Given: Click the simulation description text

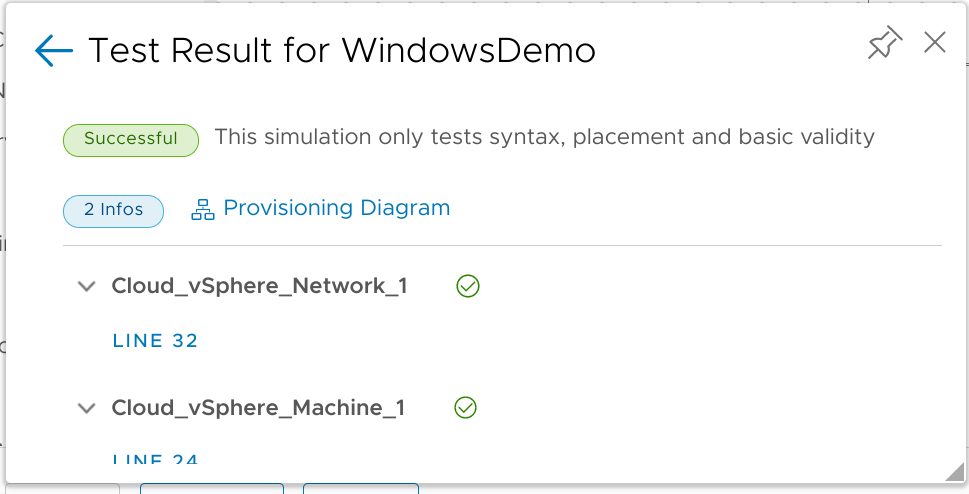Looking at the screenshot, I should 544,137.
